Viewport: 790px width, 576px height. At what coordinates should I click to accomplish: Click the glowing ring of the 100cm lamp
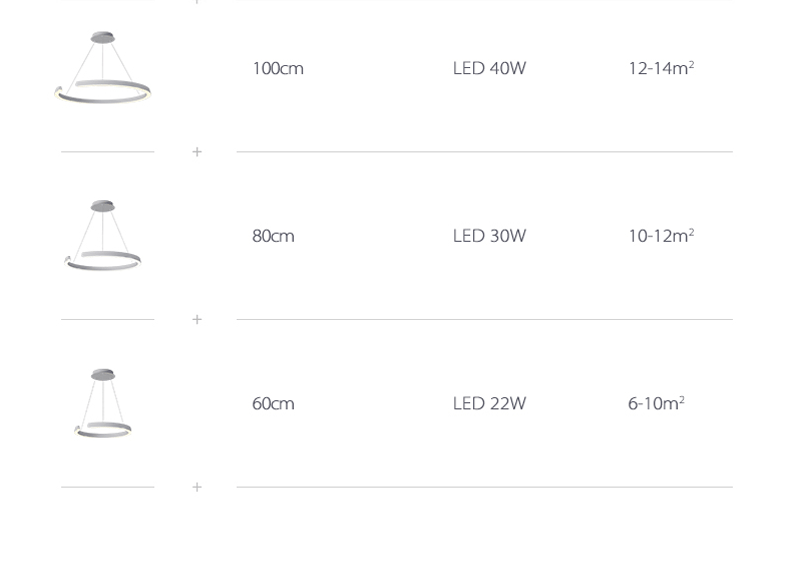pyautogui.click(x=103, y=92)
